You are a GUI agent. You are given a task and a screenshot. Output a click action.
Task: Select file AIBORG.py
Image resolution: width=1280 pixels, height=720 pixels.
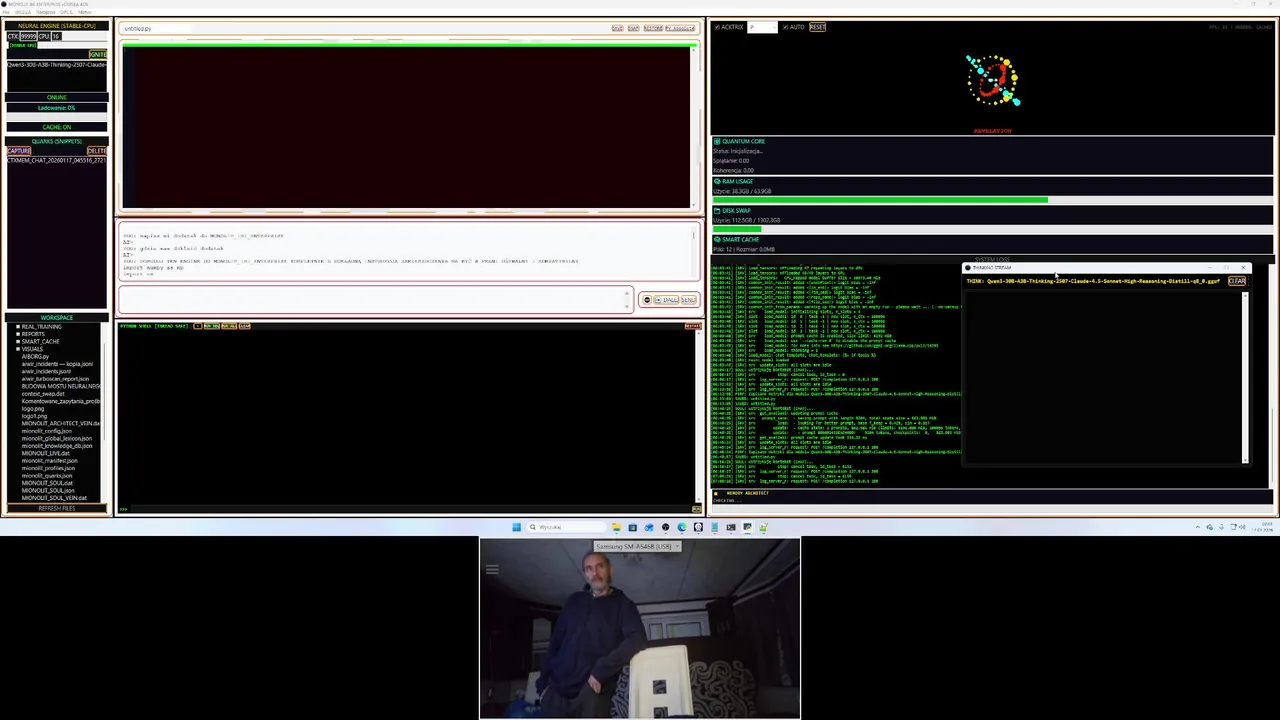click(35, 356)
